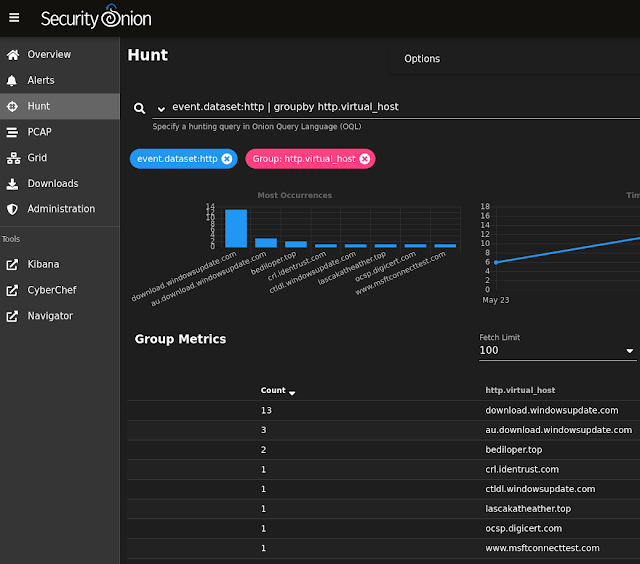Expand the Options panel
The width and height of the screenshot is (640, 564).
coord(422,59)
